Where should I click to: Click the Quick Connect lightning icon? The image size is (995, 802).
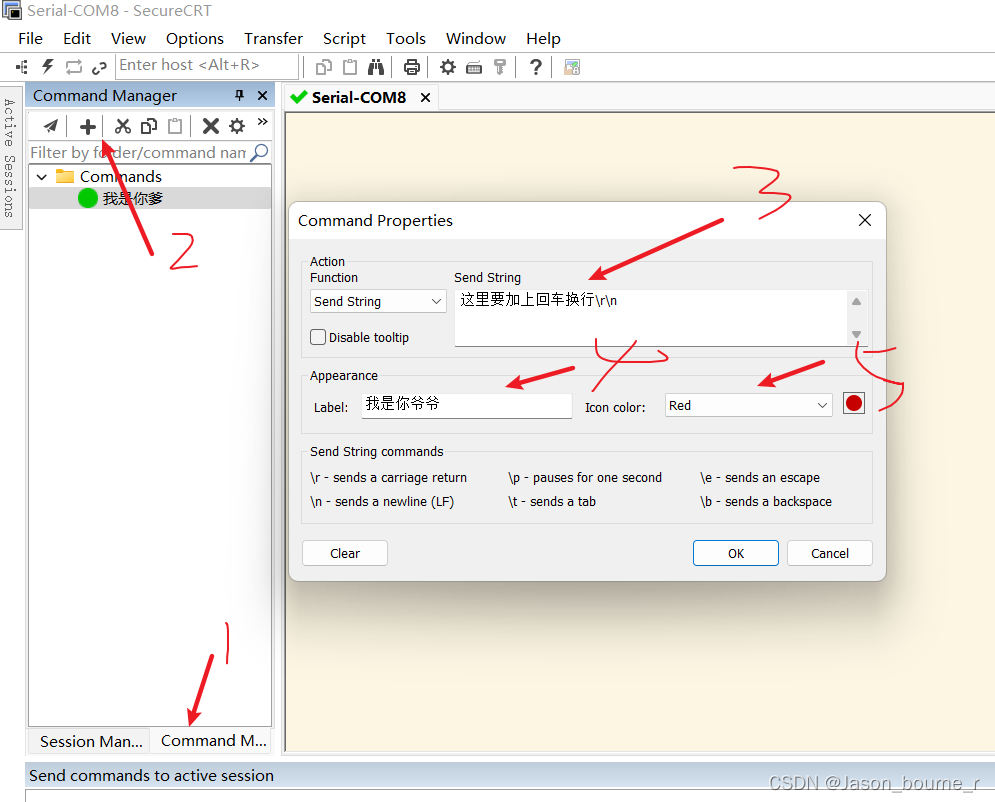pos(48,67)
